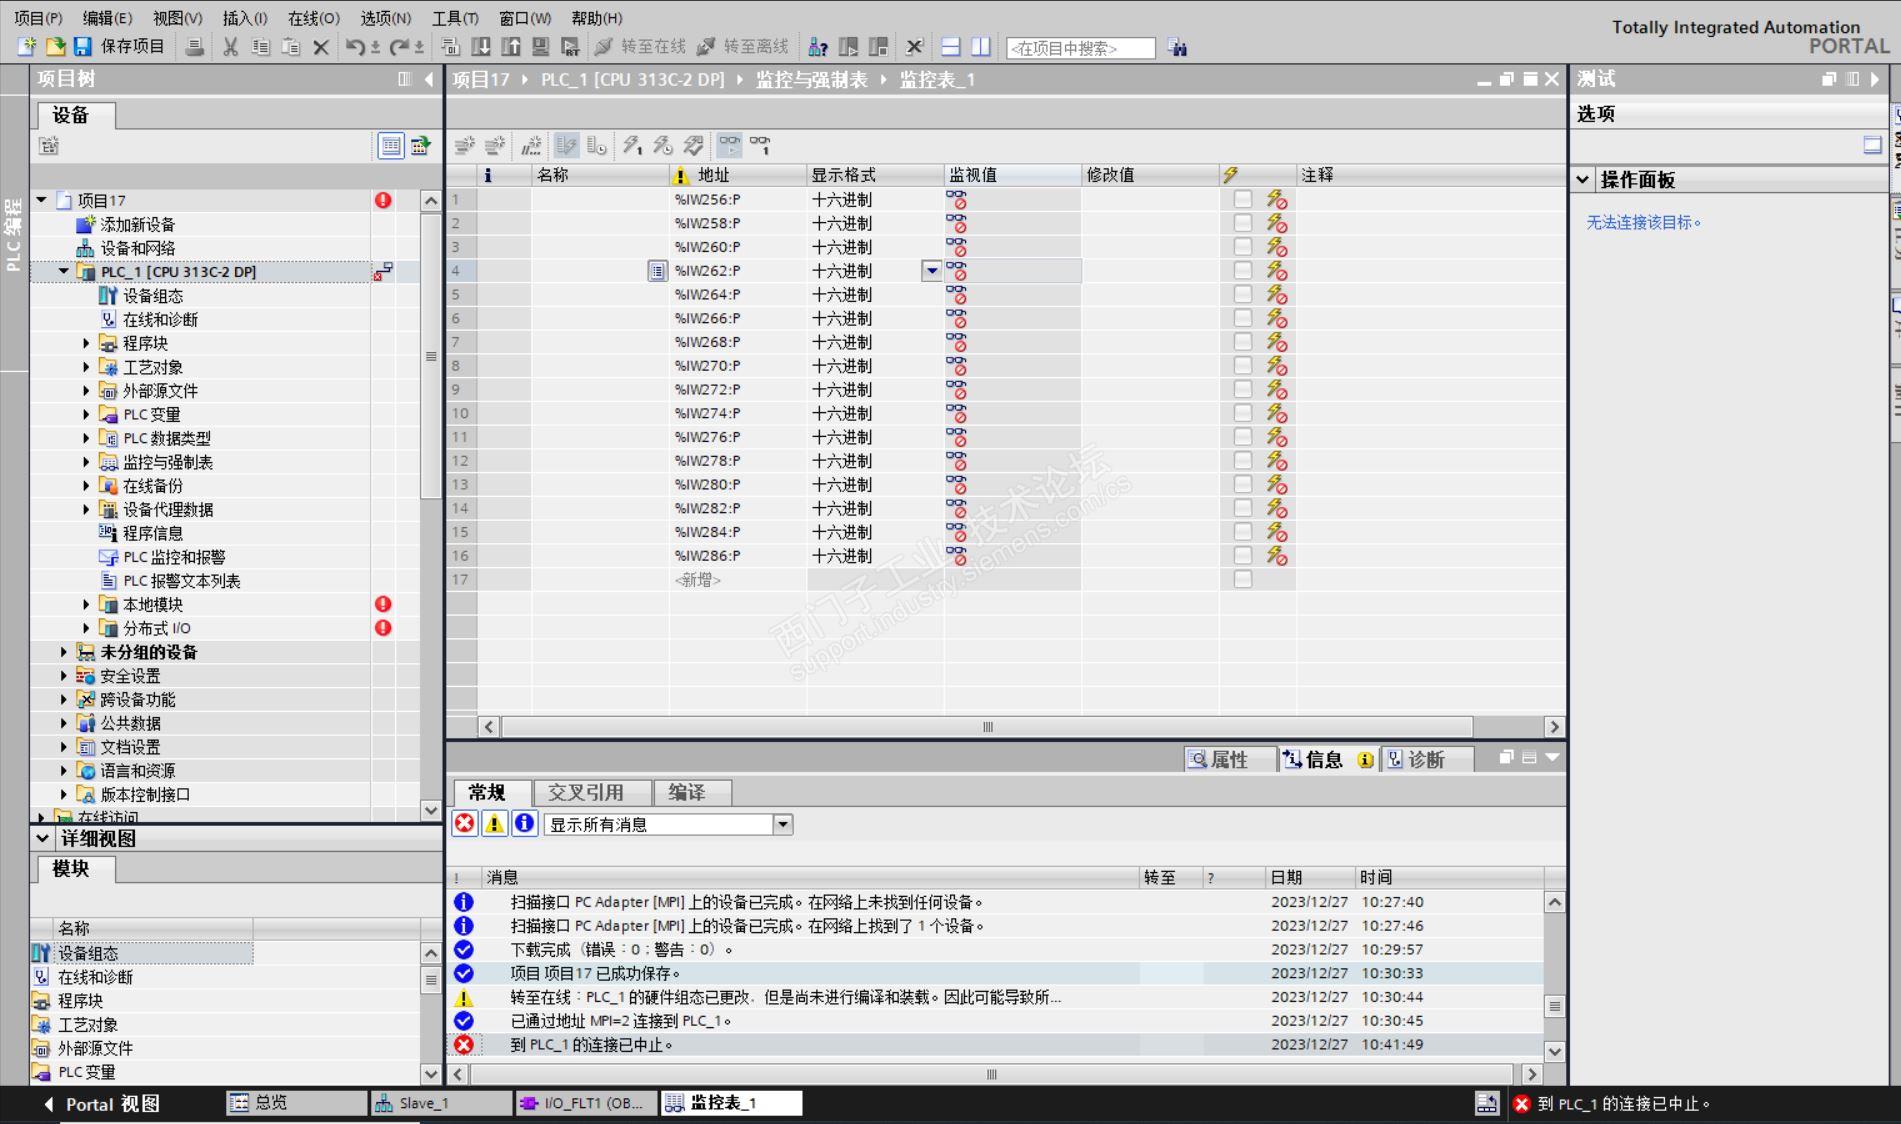
Task: Click the redo arrow in the toolbar
Action: [400, 47]
